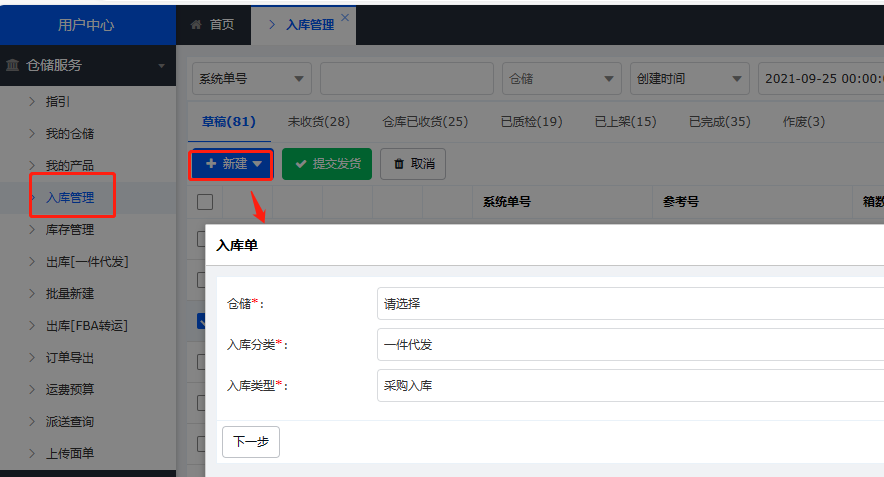Switch to the 草稿(81) tab

pyautogui.click(x=229, y=122)
